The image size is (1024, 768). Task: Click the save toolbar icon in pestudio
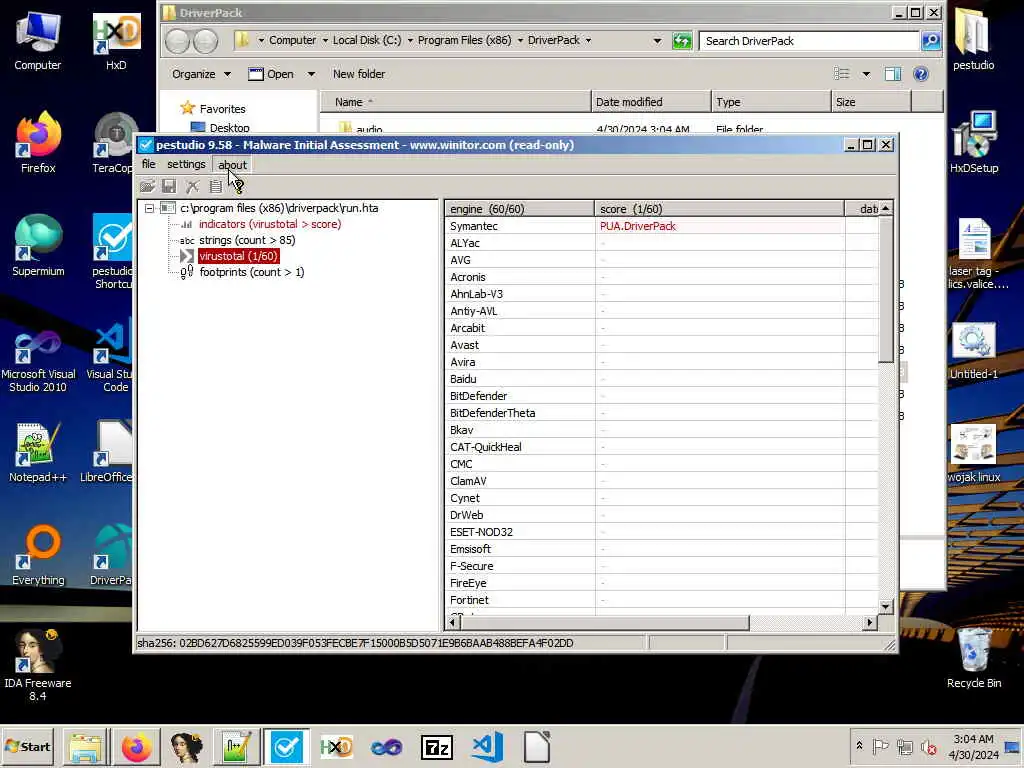(169, 186)
